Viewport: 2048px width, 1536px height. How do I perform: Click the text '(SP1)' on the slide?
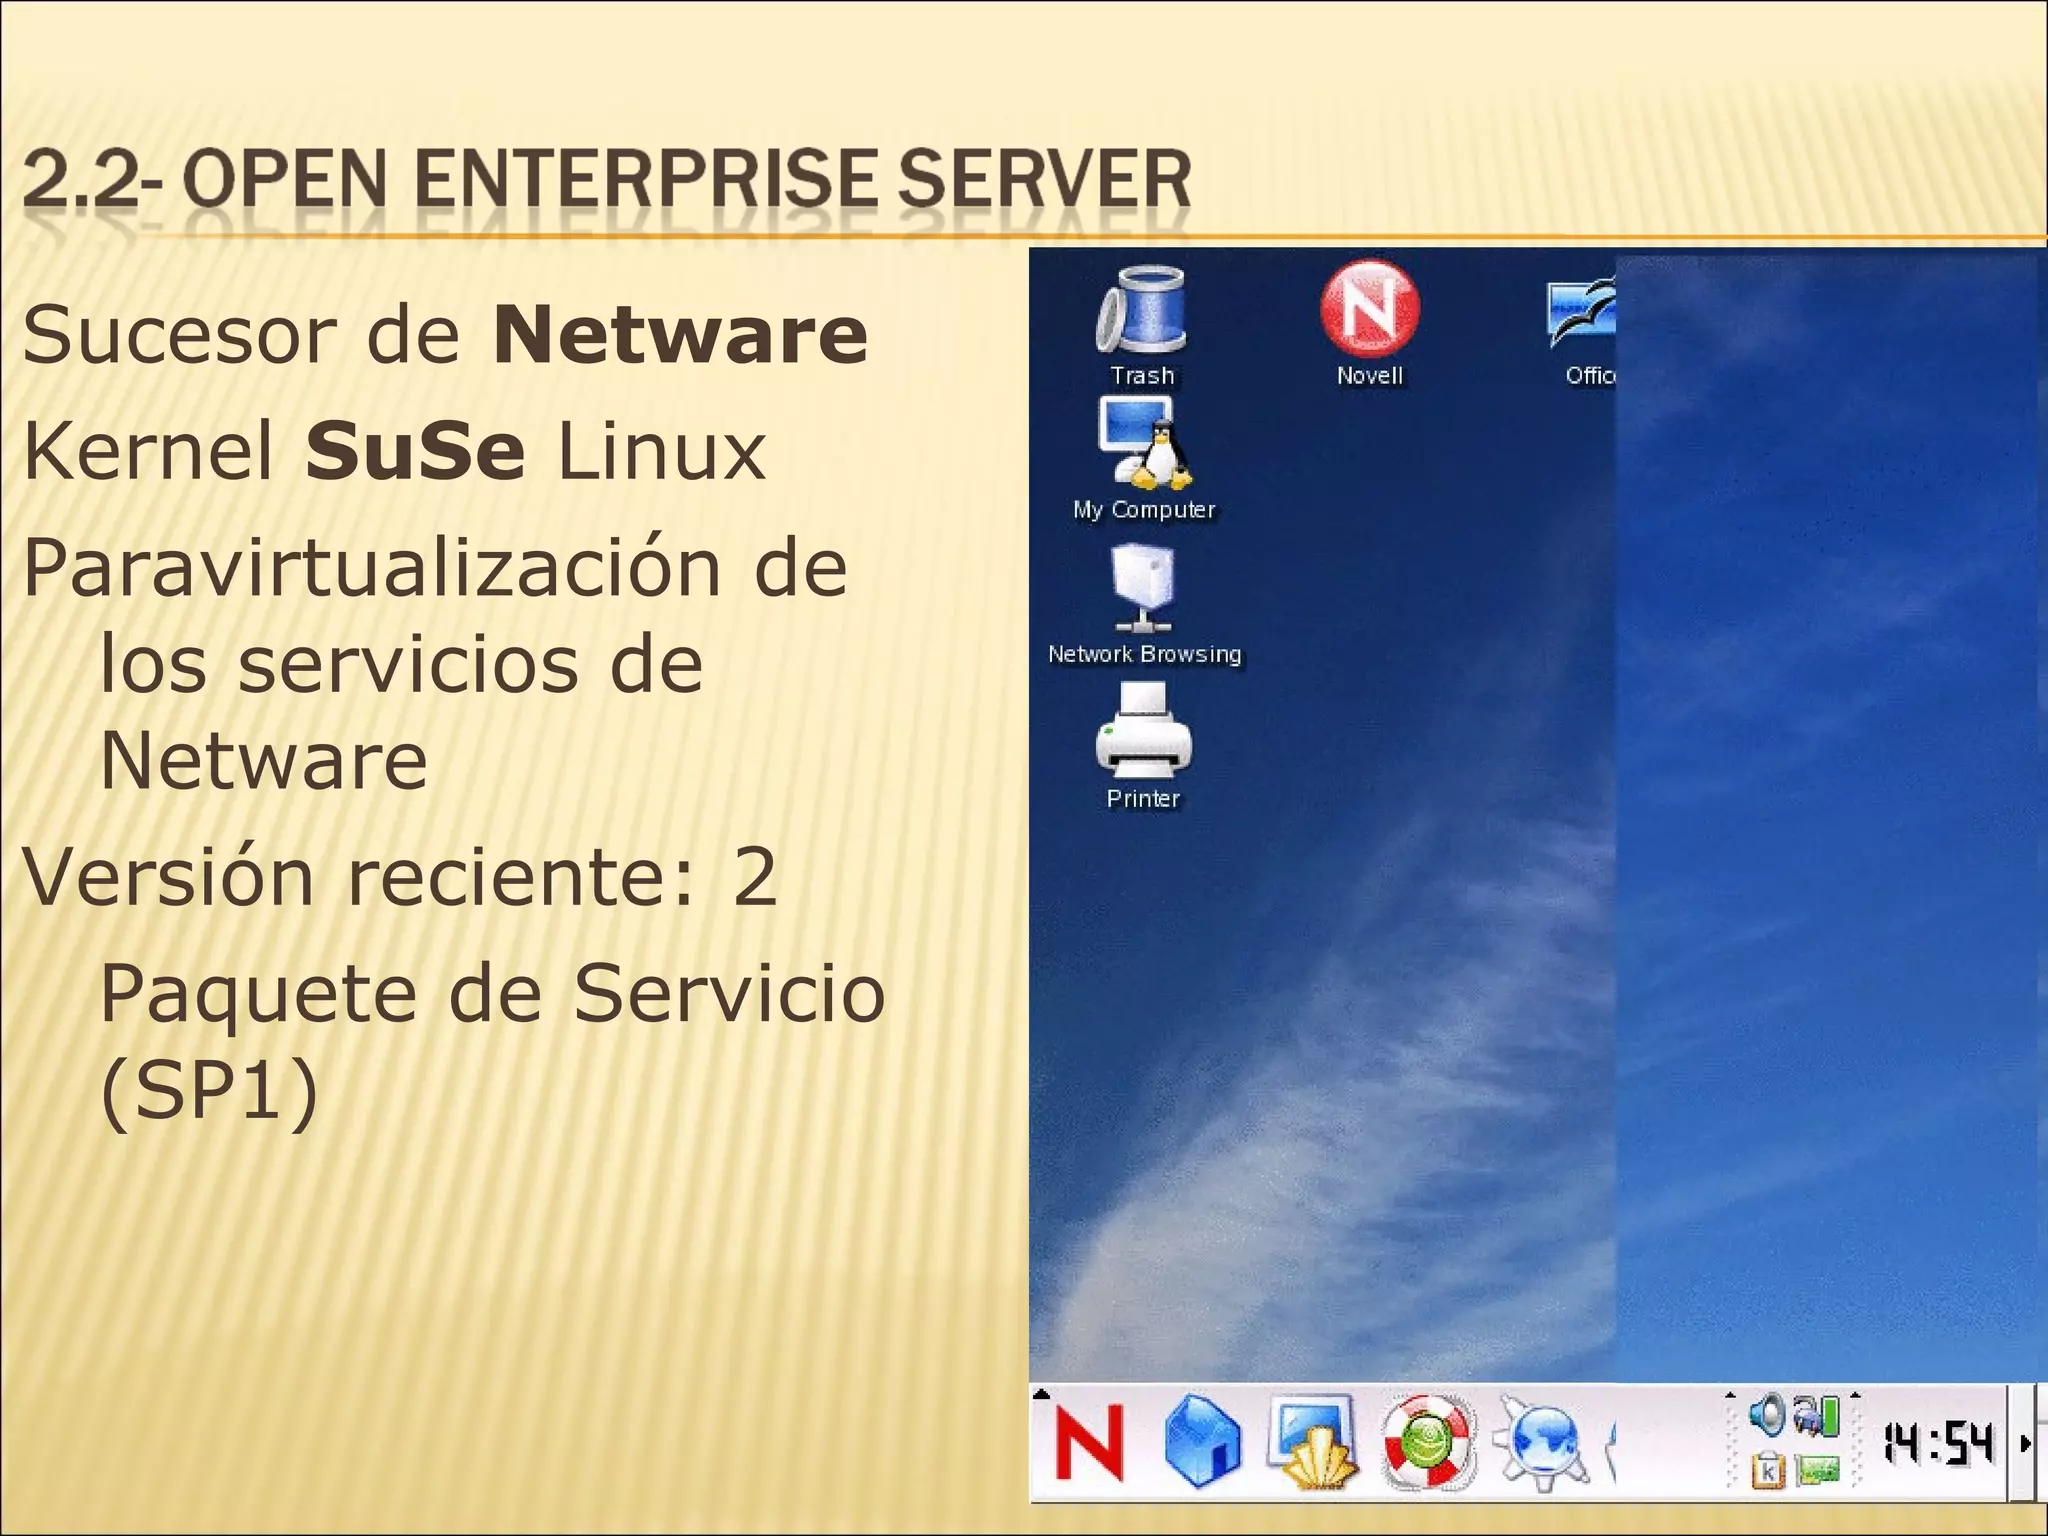click(x=209, y=1091)
